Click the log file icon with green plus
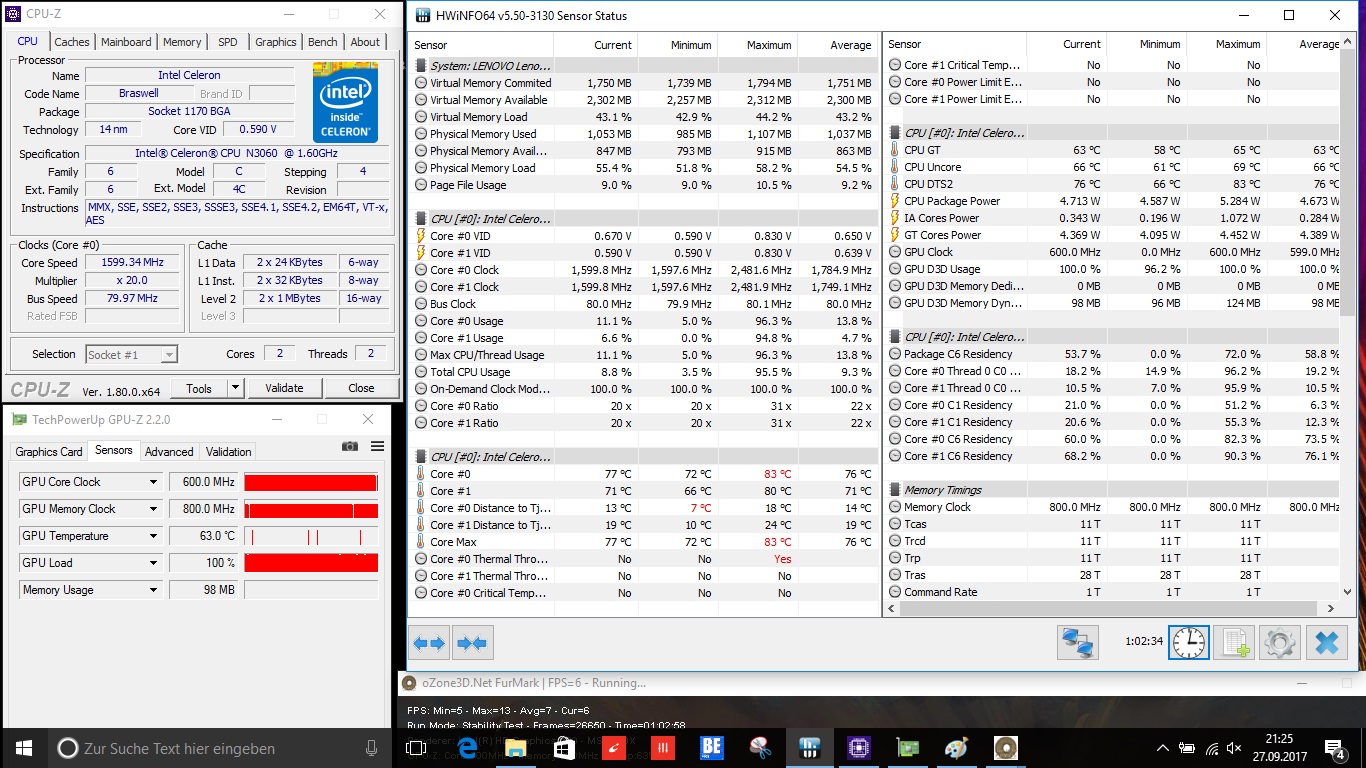The height and width of the screenshot is (768, 1366). click(1233, 642)
